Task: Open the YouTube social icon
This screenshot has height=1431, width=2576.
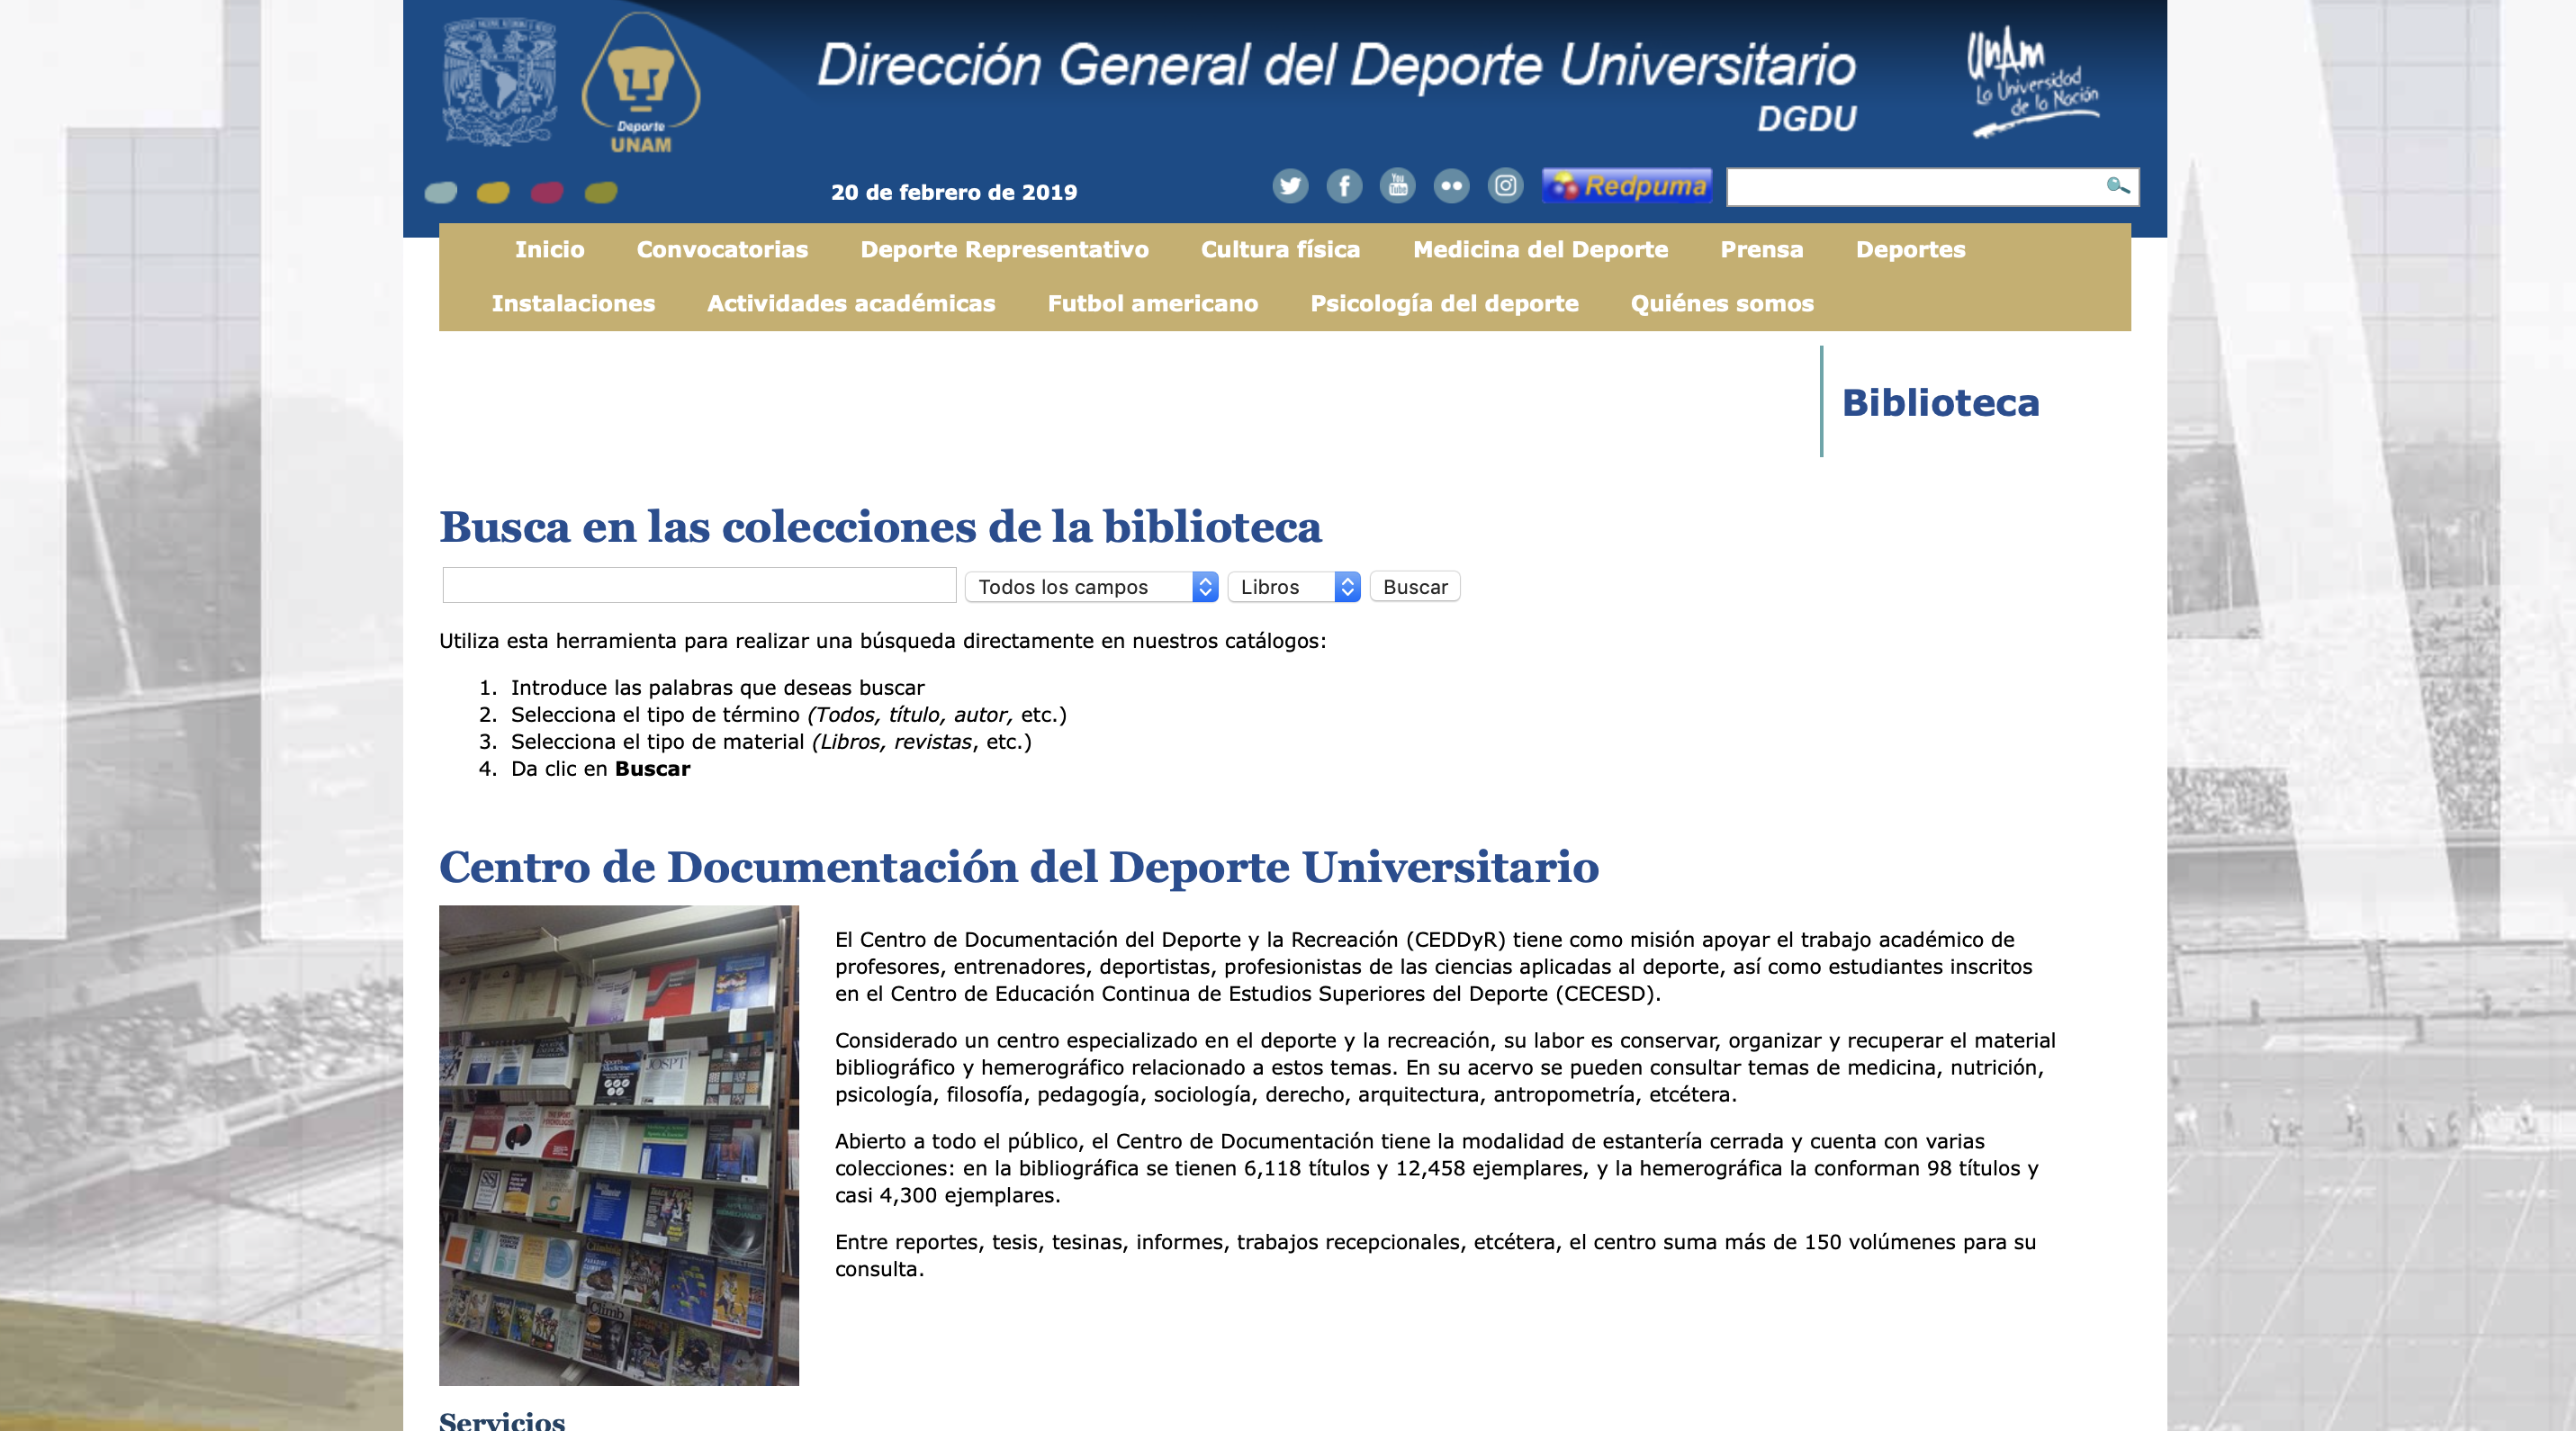Action: (x=1397, y=186)
